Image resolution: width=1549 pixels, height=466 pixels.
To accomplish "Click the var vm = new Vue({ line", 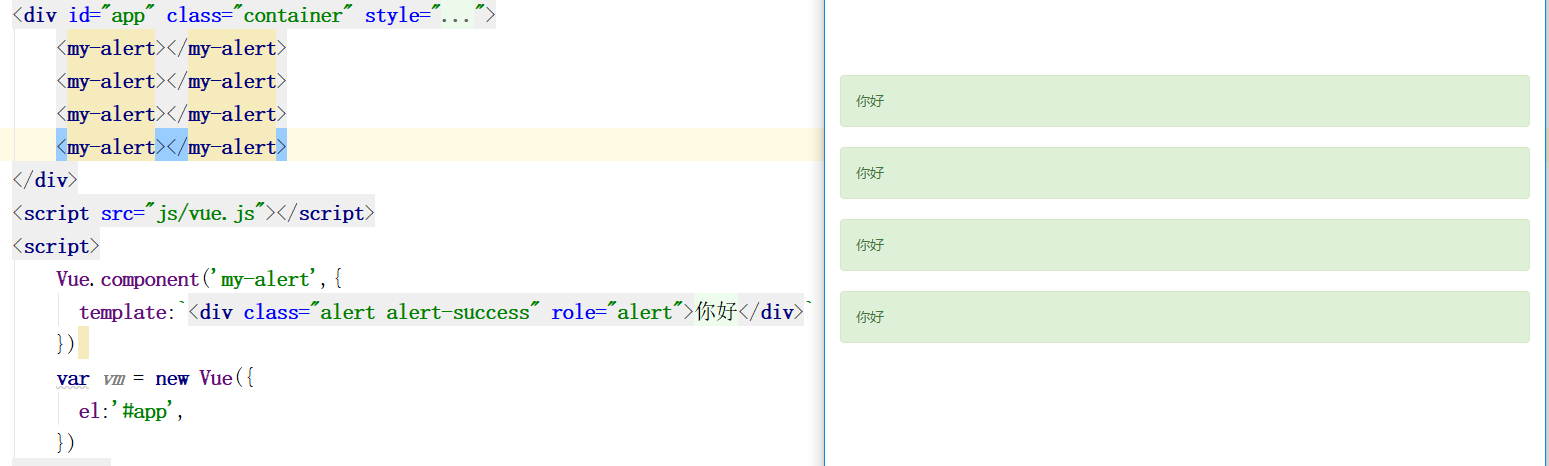I will pos(156,378).
